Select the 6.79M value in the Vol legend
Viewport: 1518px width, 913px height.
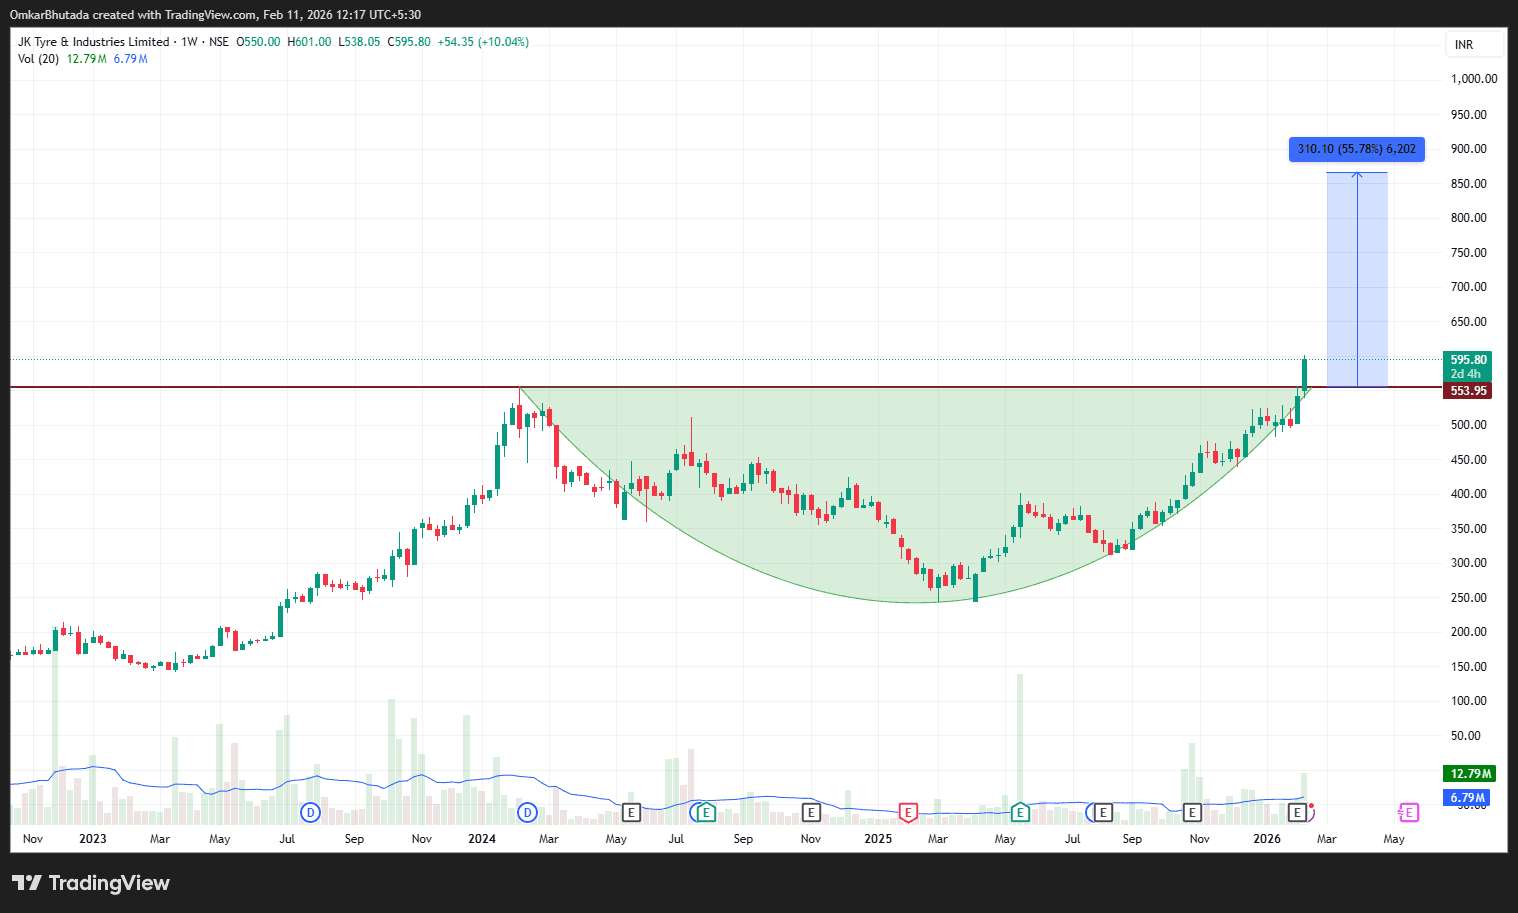tap(131, 59)
